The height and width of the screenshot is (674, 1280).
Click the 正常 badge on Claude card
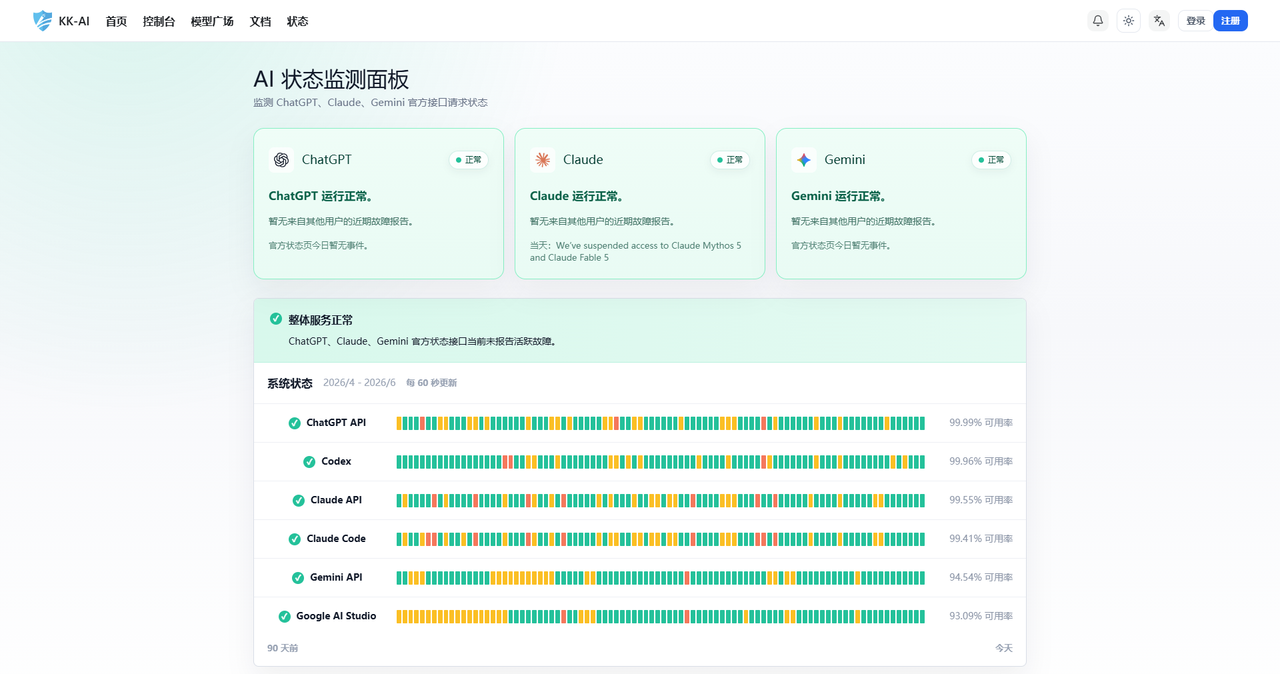[x=730, y=160]
